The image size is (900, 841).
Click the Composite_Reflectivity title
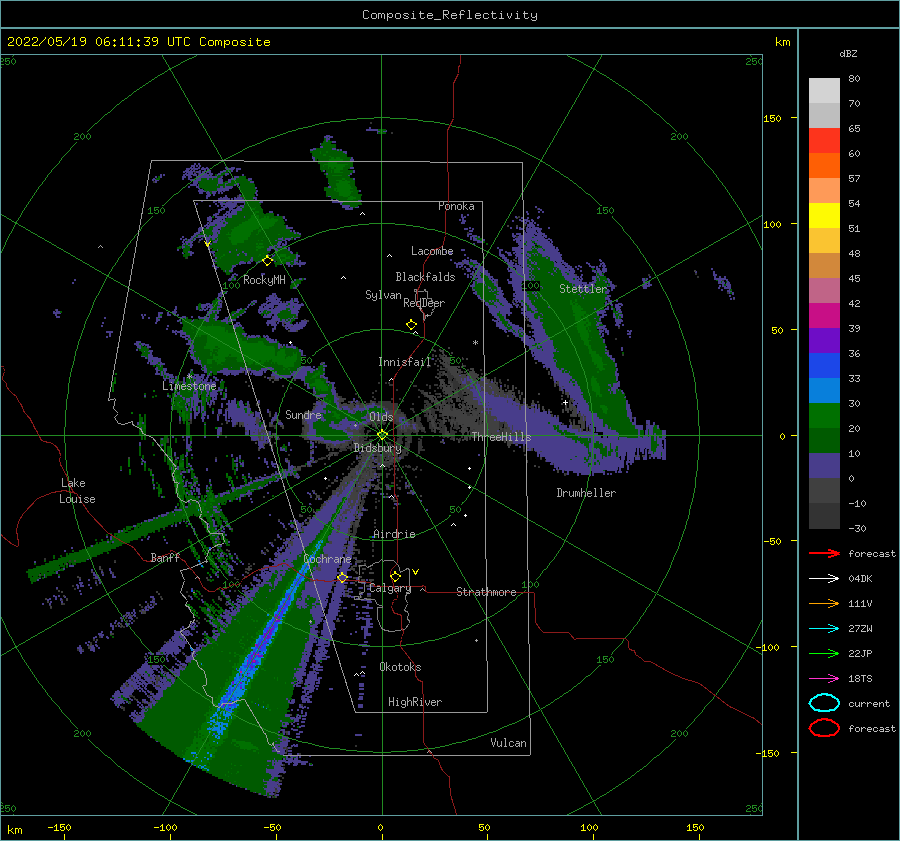pyautogui.click(x=450, y=15)
